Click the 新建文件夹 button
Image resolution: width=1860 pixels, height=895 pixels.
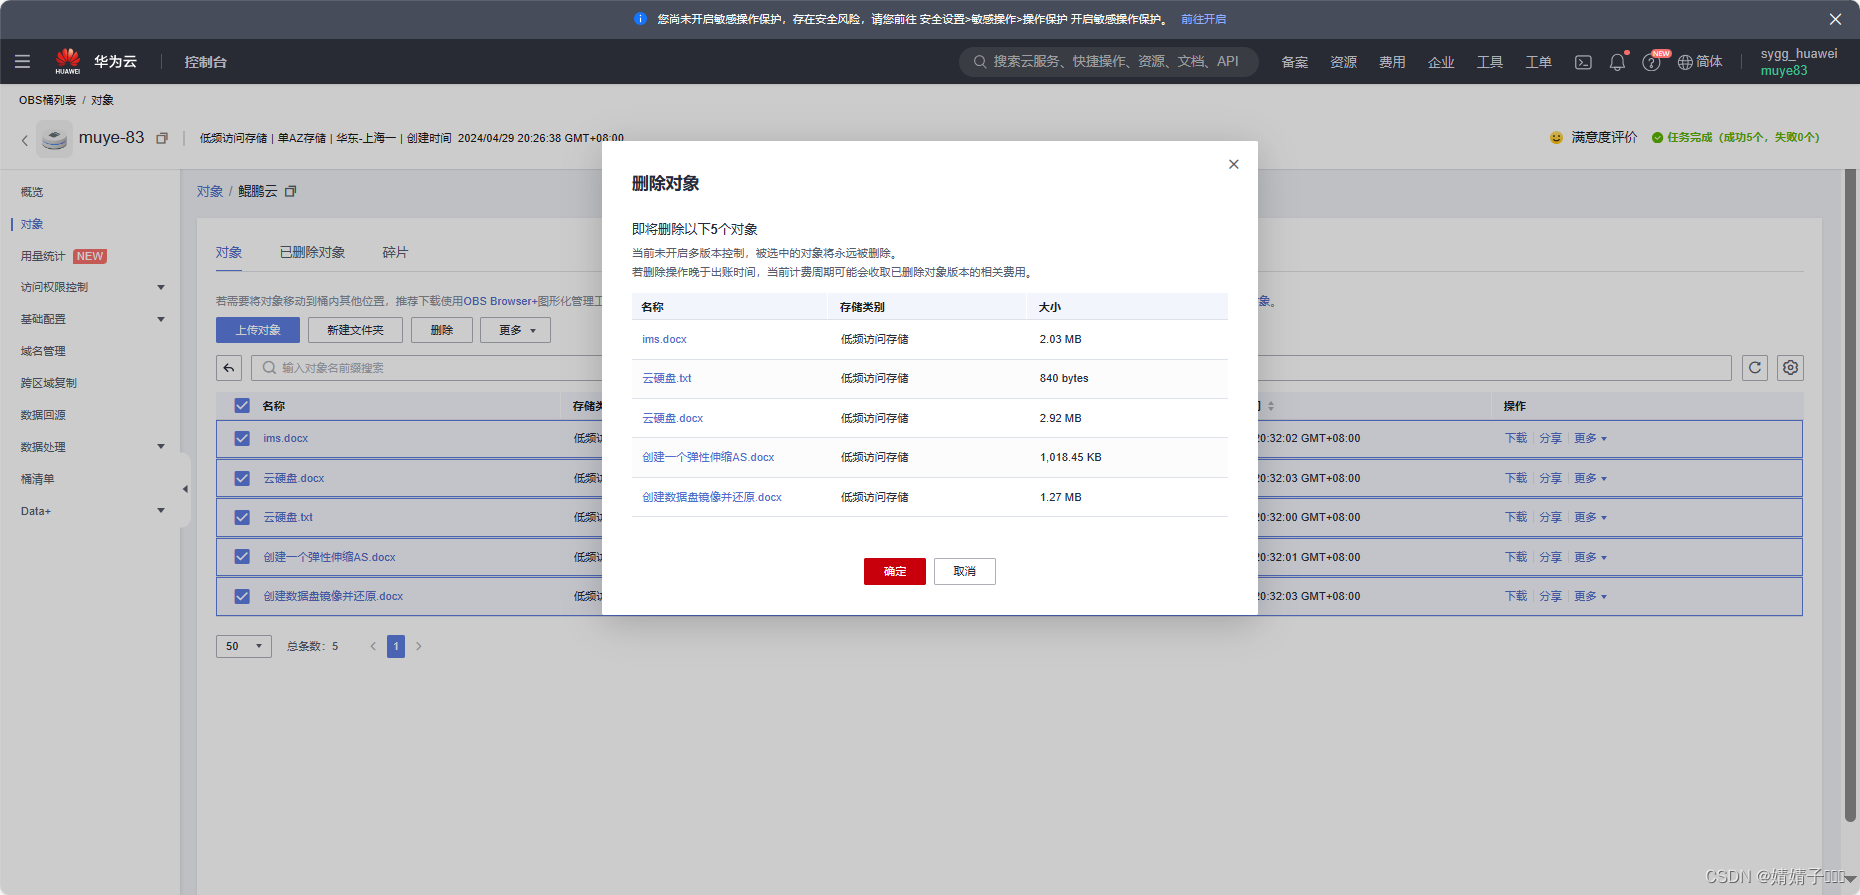[x=355, y=330]
